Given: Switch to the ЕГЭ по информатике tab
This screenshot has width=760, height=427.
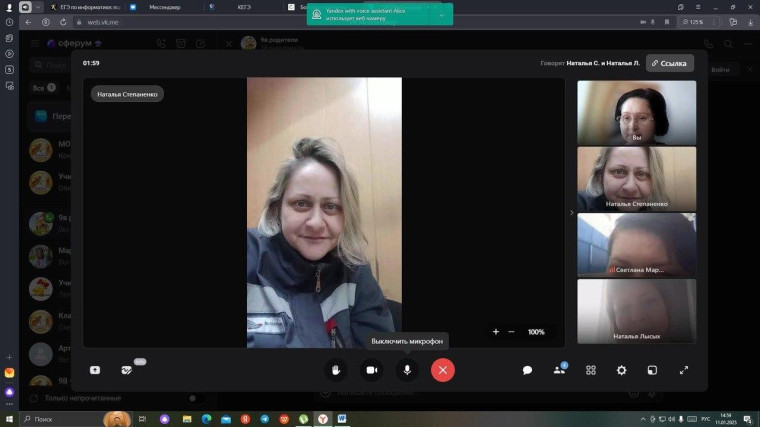Looking at the screenshot, I should 86,7.
